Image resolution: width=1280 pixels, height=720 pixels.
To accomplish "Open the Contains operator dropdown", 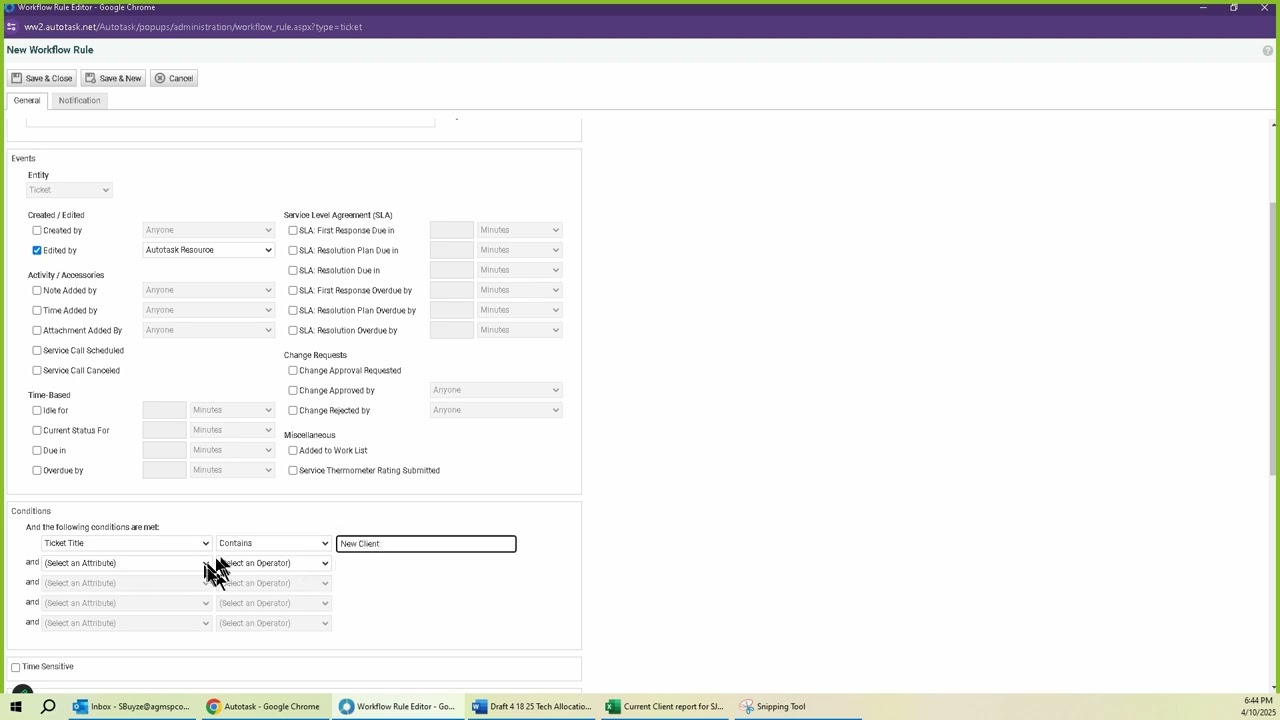I will pos(274,543).
